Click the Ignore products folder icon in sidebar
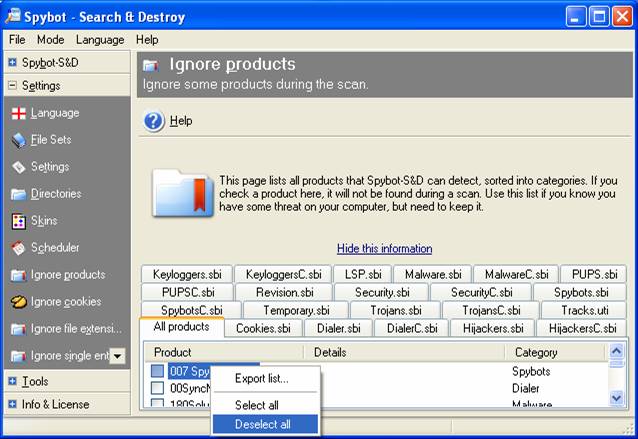 19,275
